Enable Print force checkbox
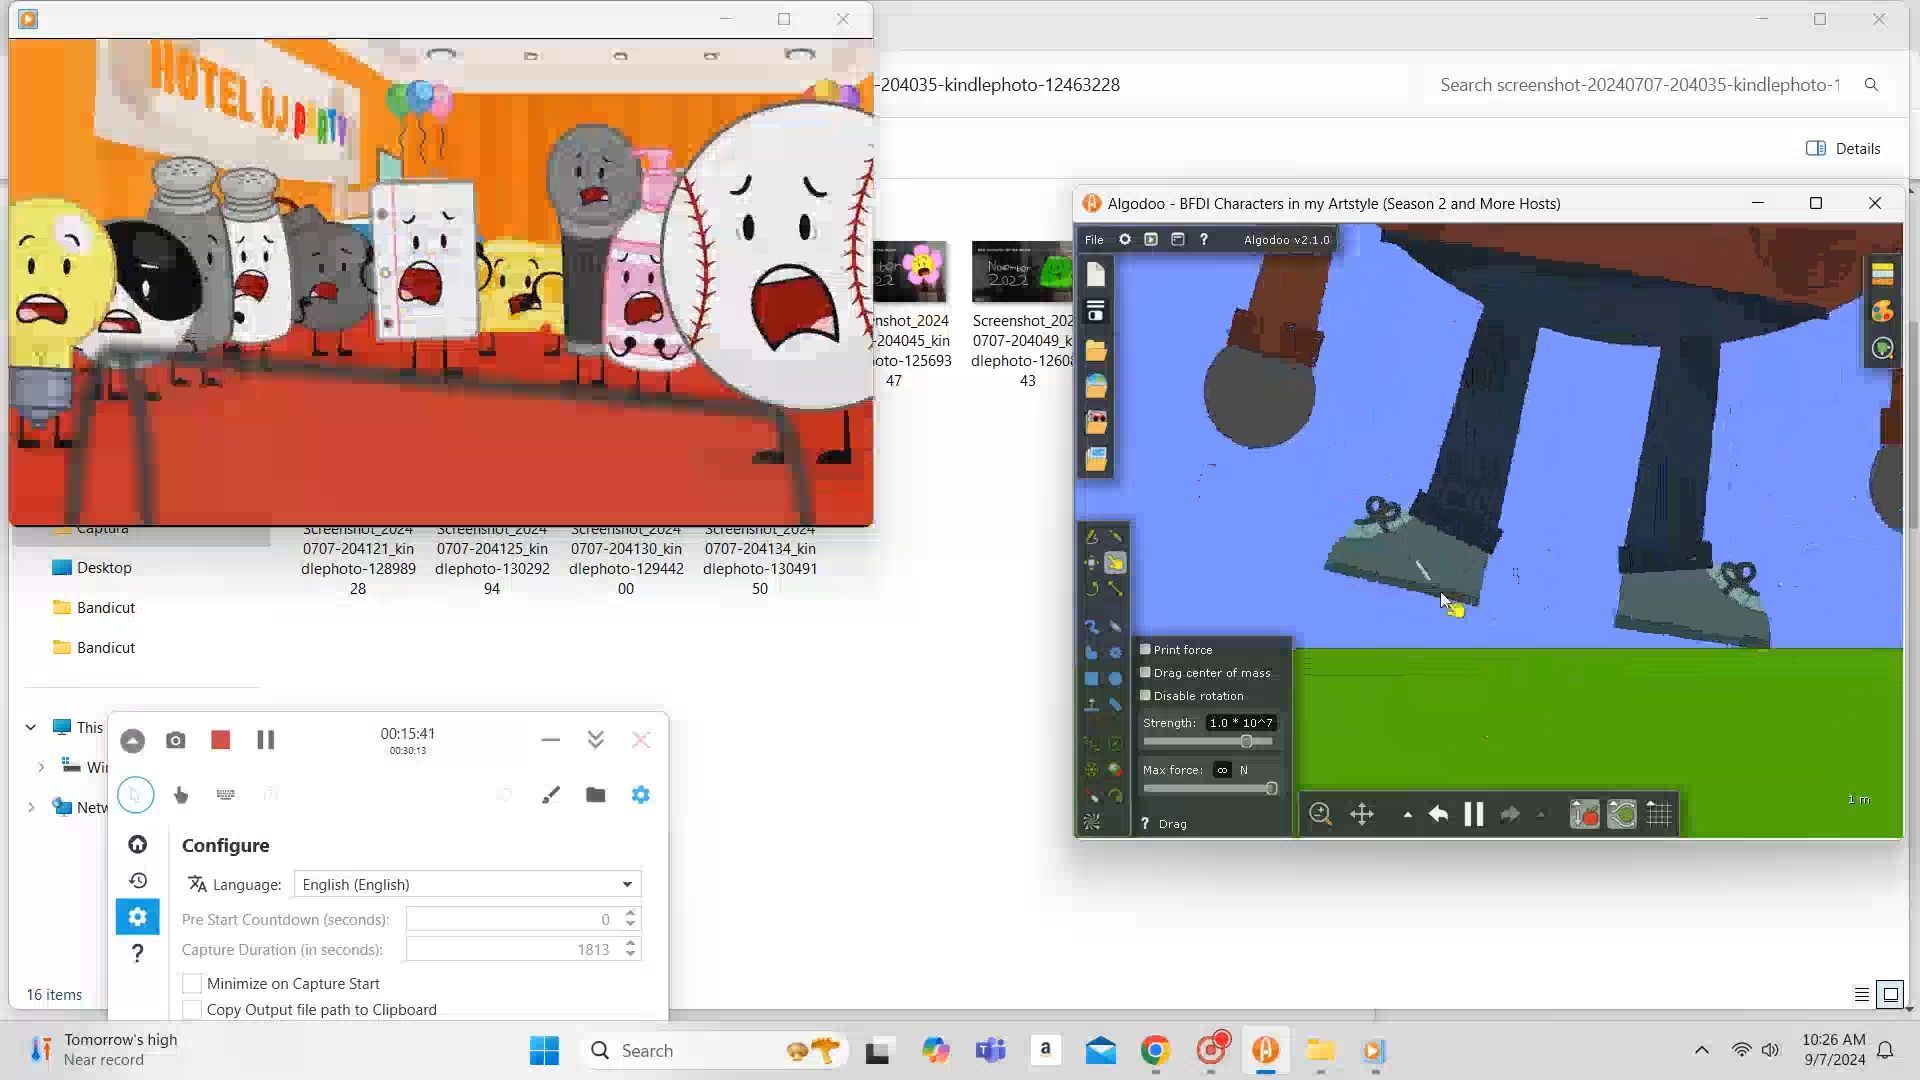Screen dimensions: 1920x1080 (1146, 649)
